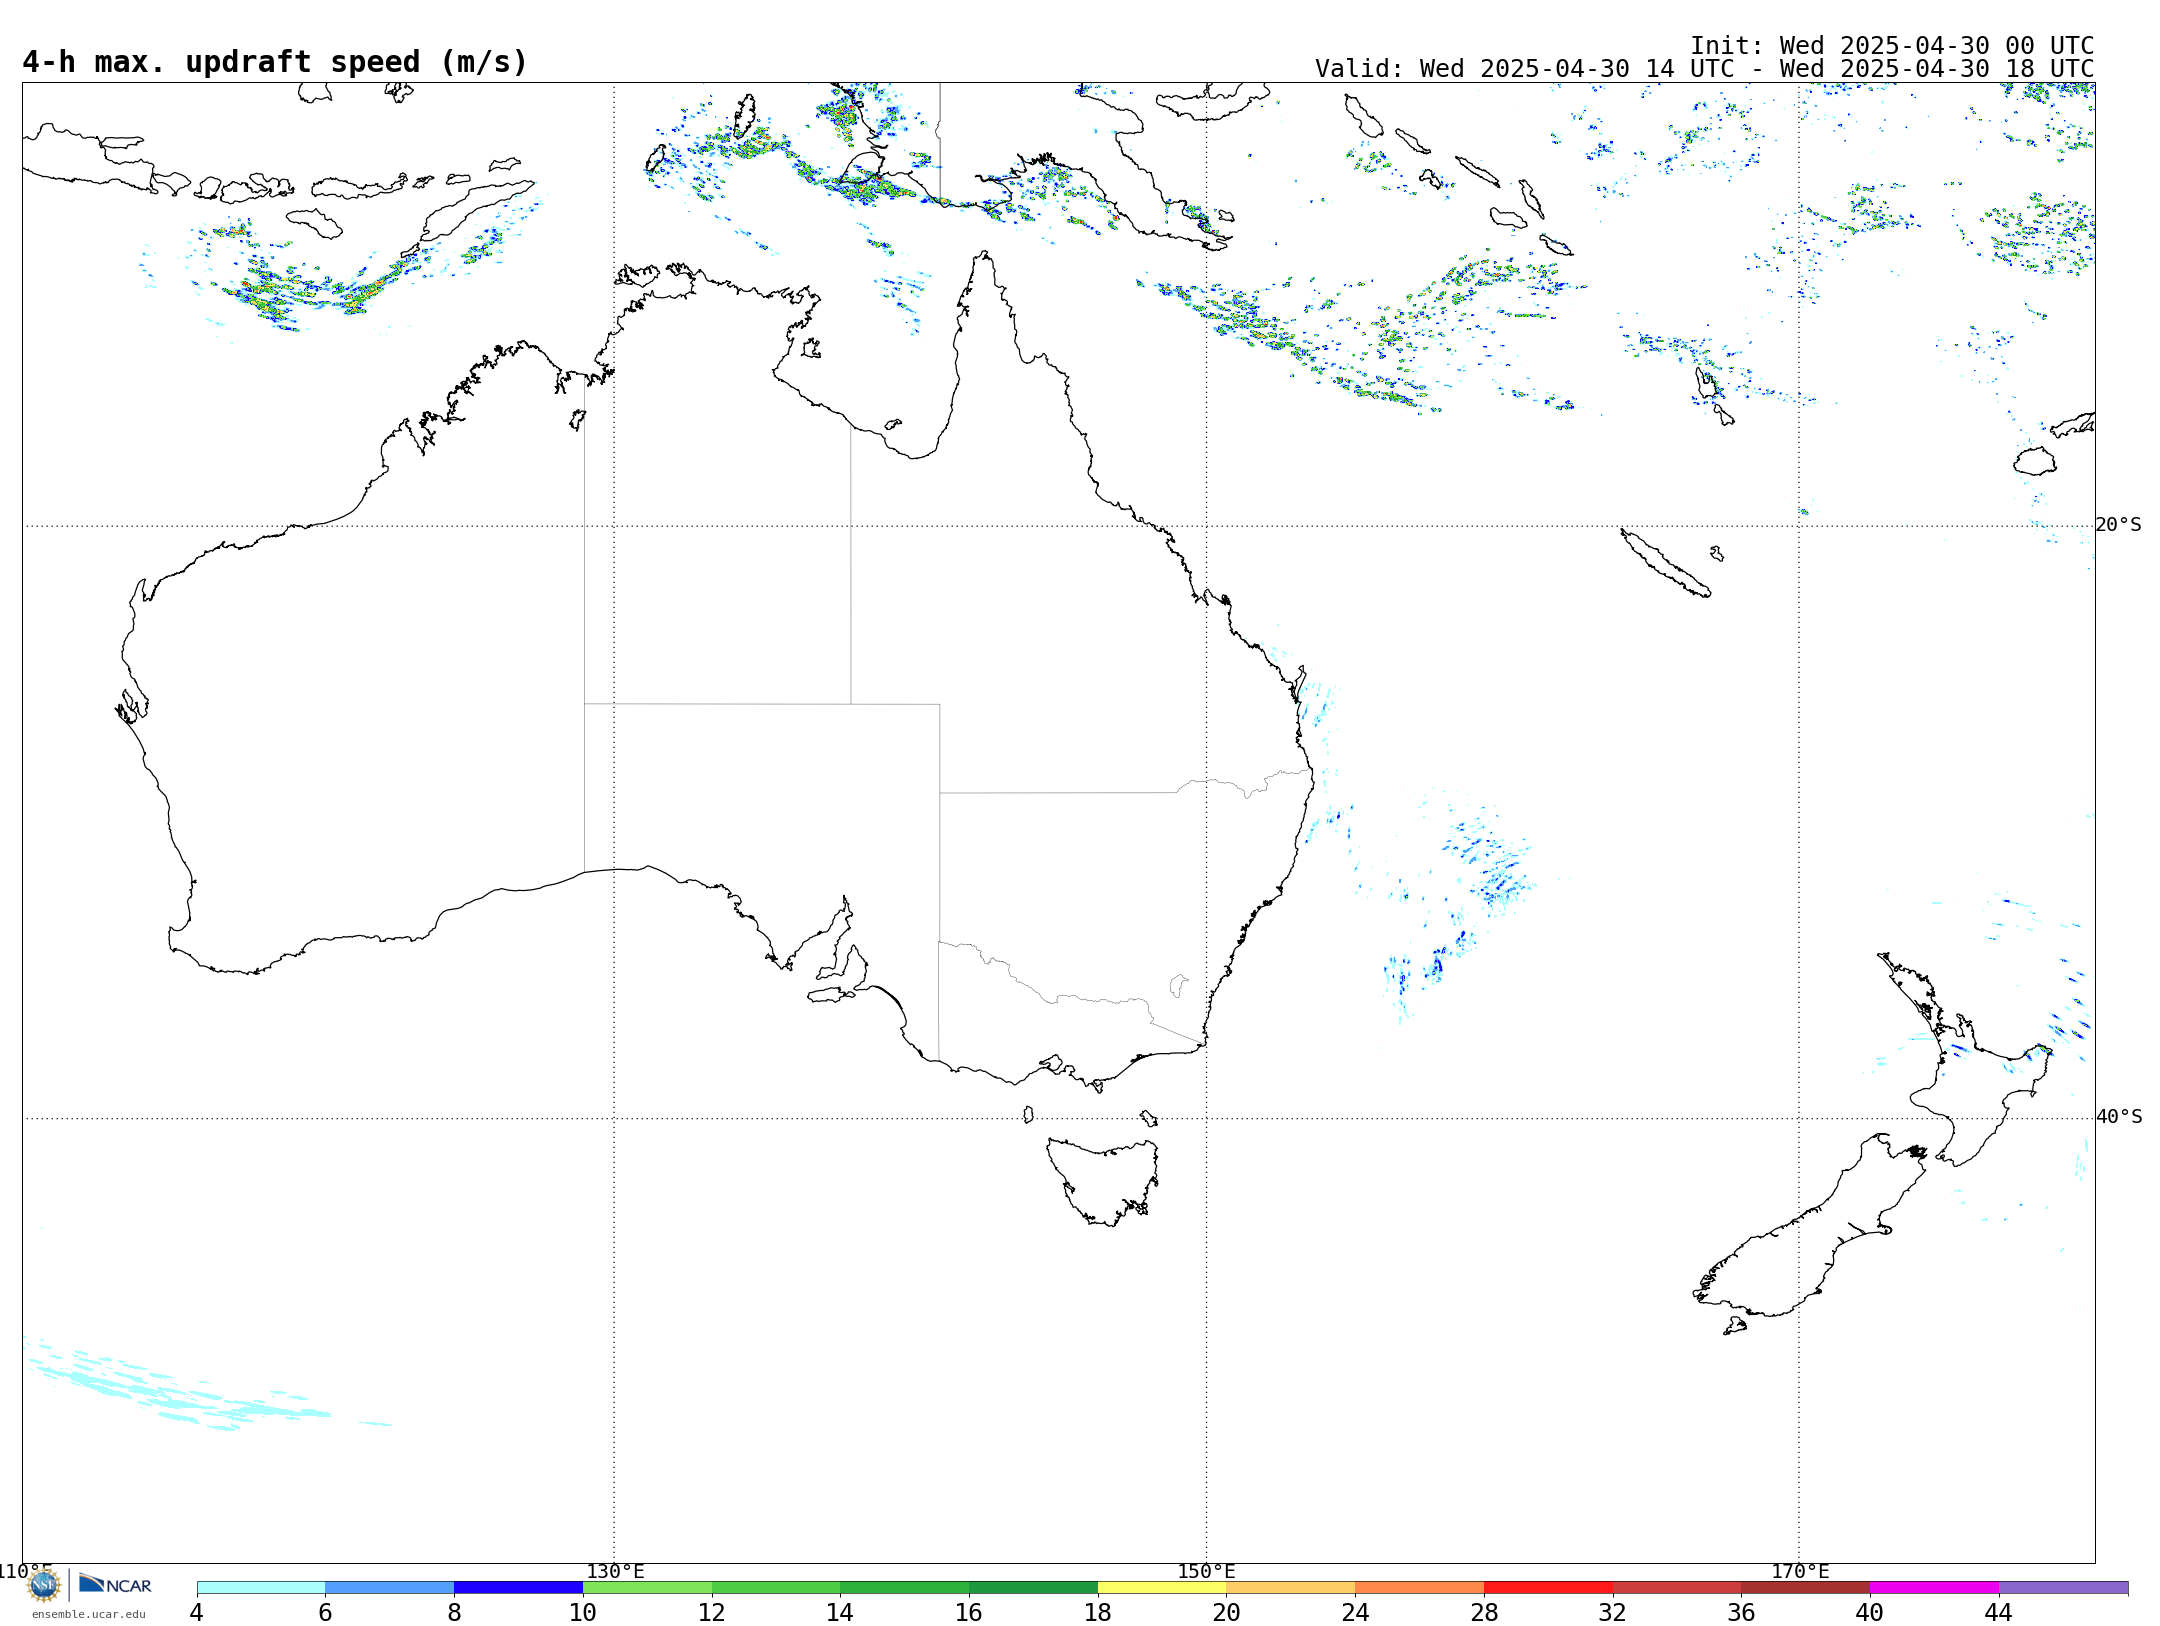This screenshot has height=1626, width=2160.
Task: Click the New Caledonia island outline
Action: [x=1665, y=563]
